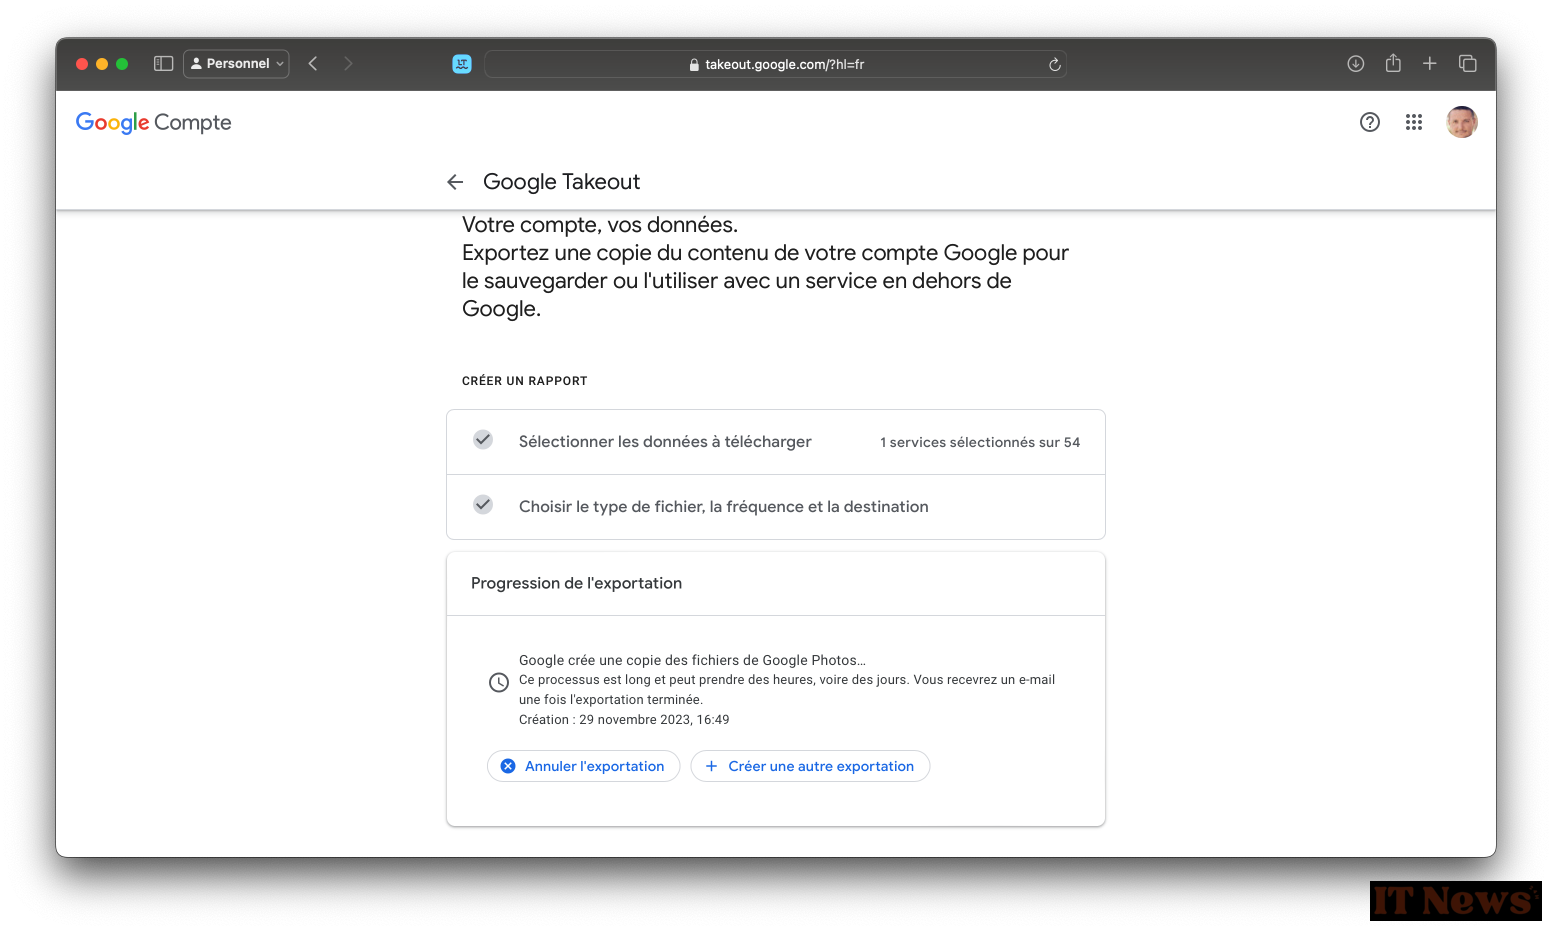This screenshot has width=1552, height=931.
Task: Go back with Safari's back arrow
Action: 313,63
